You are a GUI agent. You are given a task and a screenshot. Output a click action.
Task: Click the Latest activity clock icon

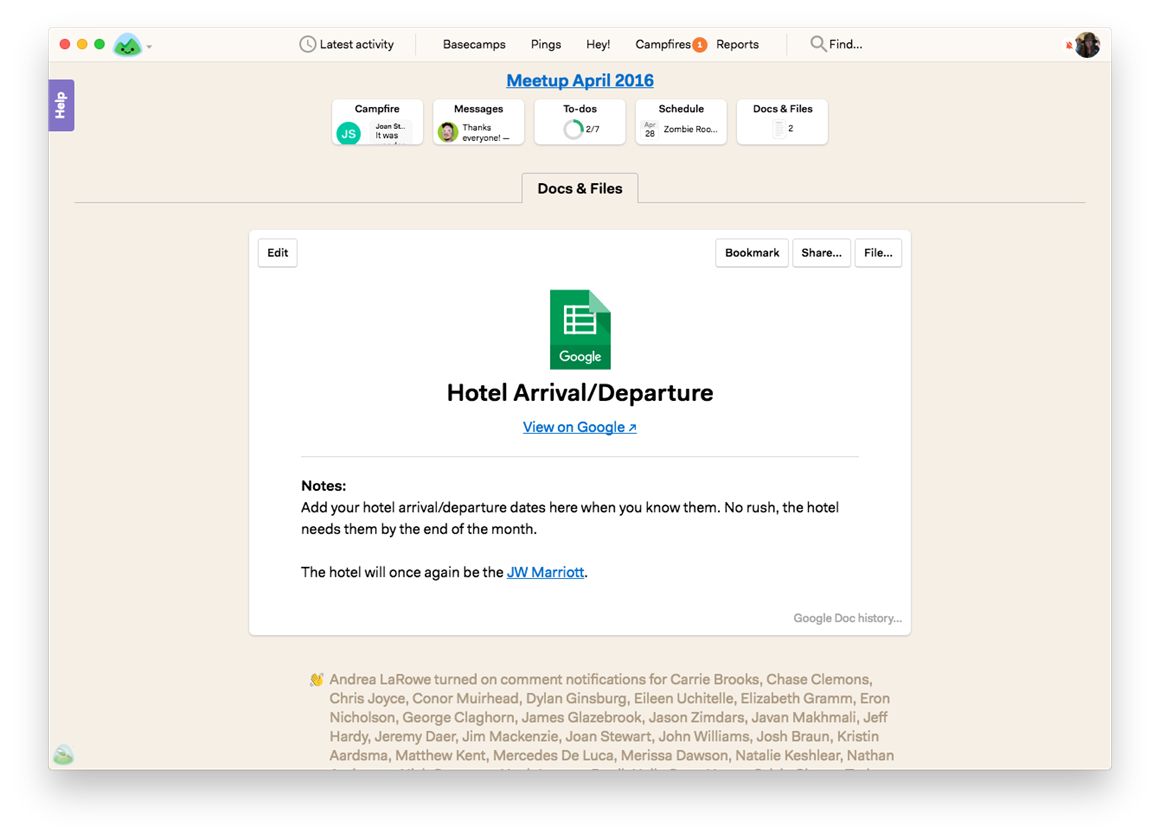307,44
